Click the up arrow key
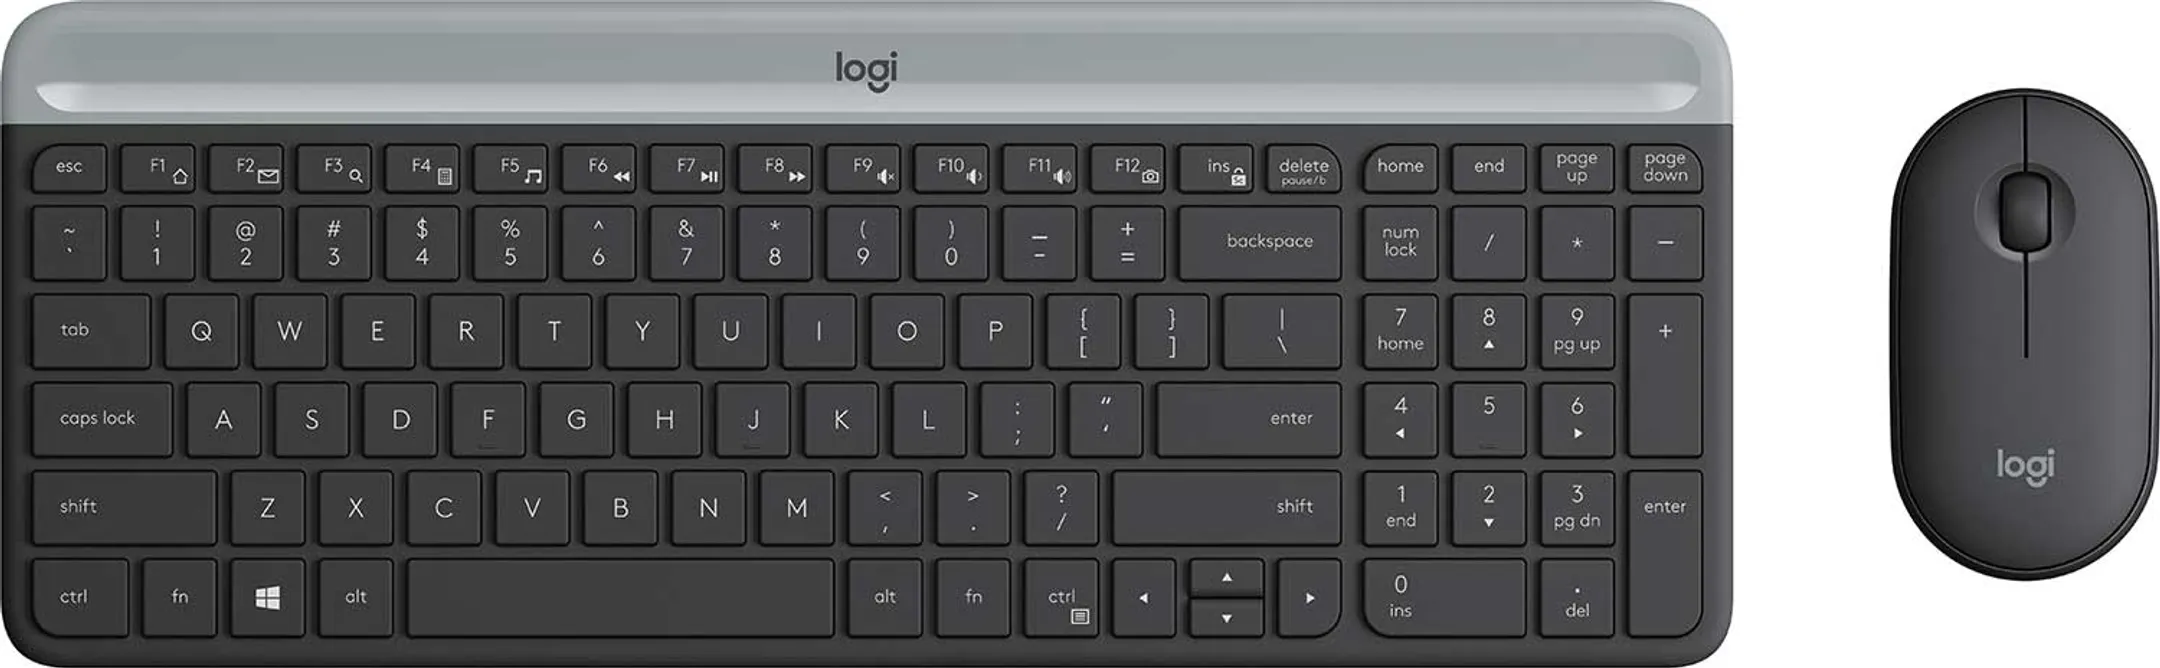The height and width of the screenshot is (668, 2160). pyautogui.click(x=1226, y=578)
